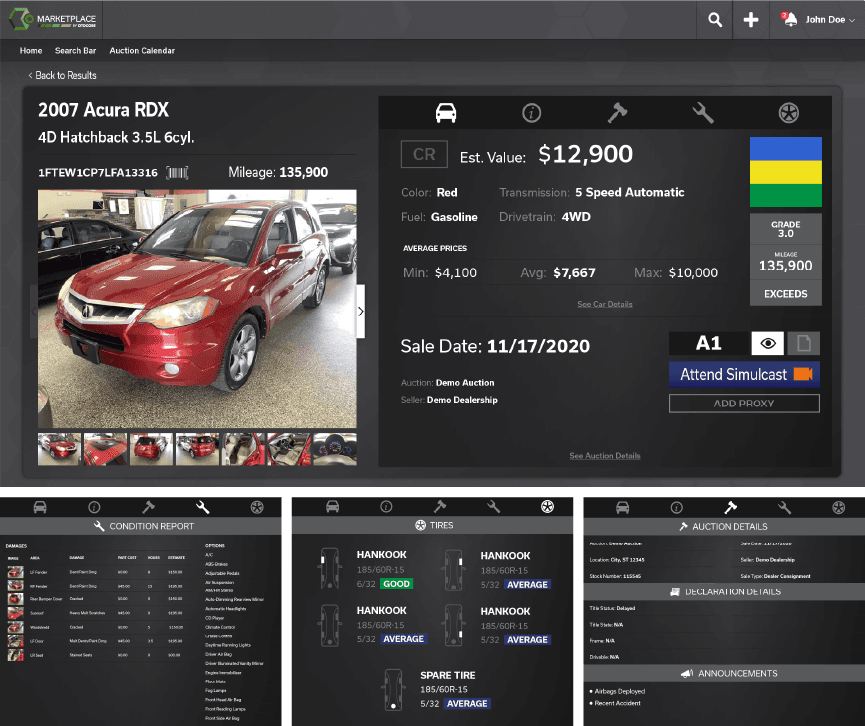The image size is (865, 726).
Task: Click the Marketplace logo
Action: click(x=52, y=19)
